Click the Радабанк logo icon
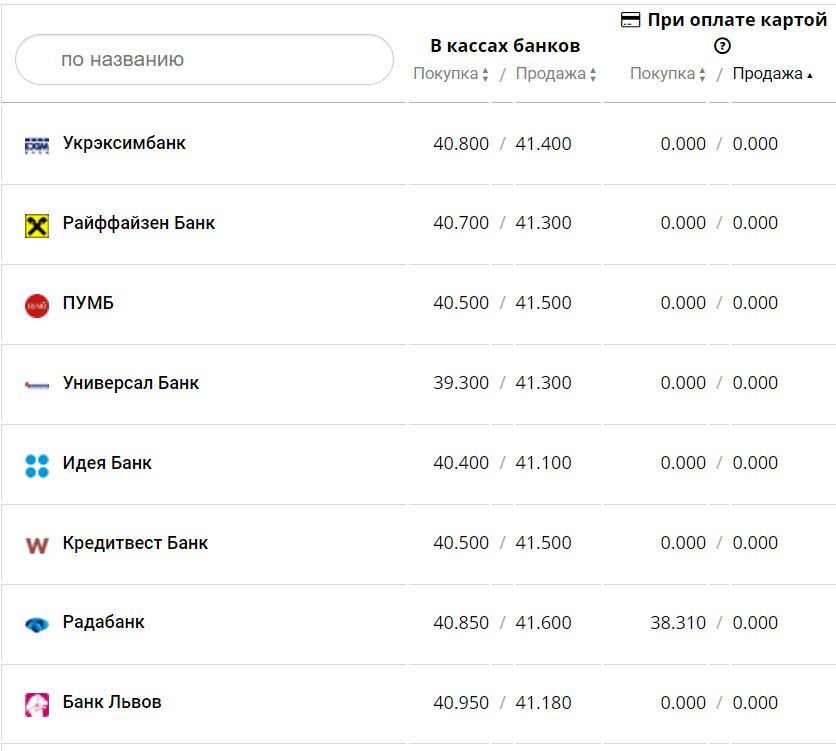The image size is (836, 751). click(x=36, y=624)
